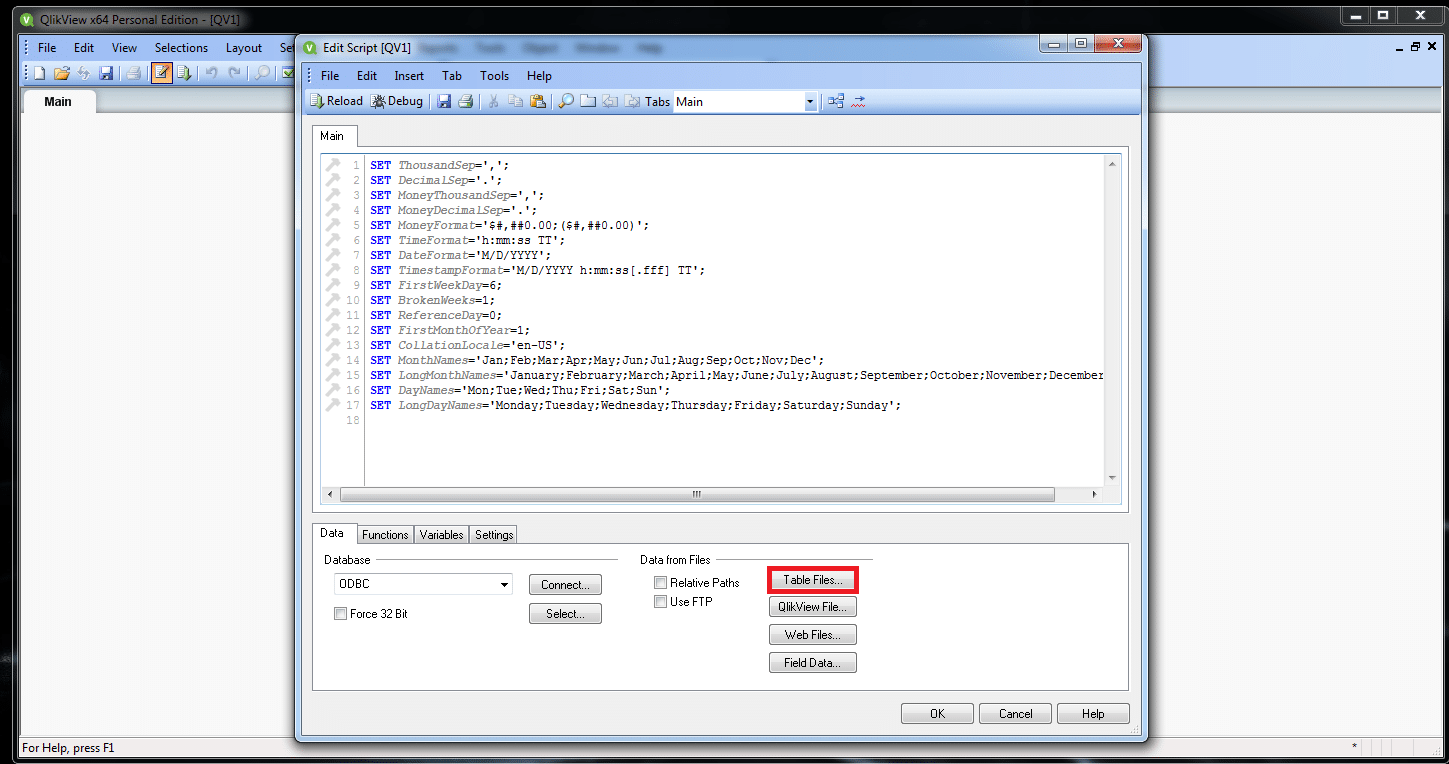Select the Data tab in lower pane
Viewport: 1449px width, 764px height.
point(332,534)
